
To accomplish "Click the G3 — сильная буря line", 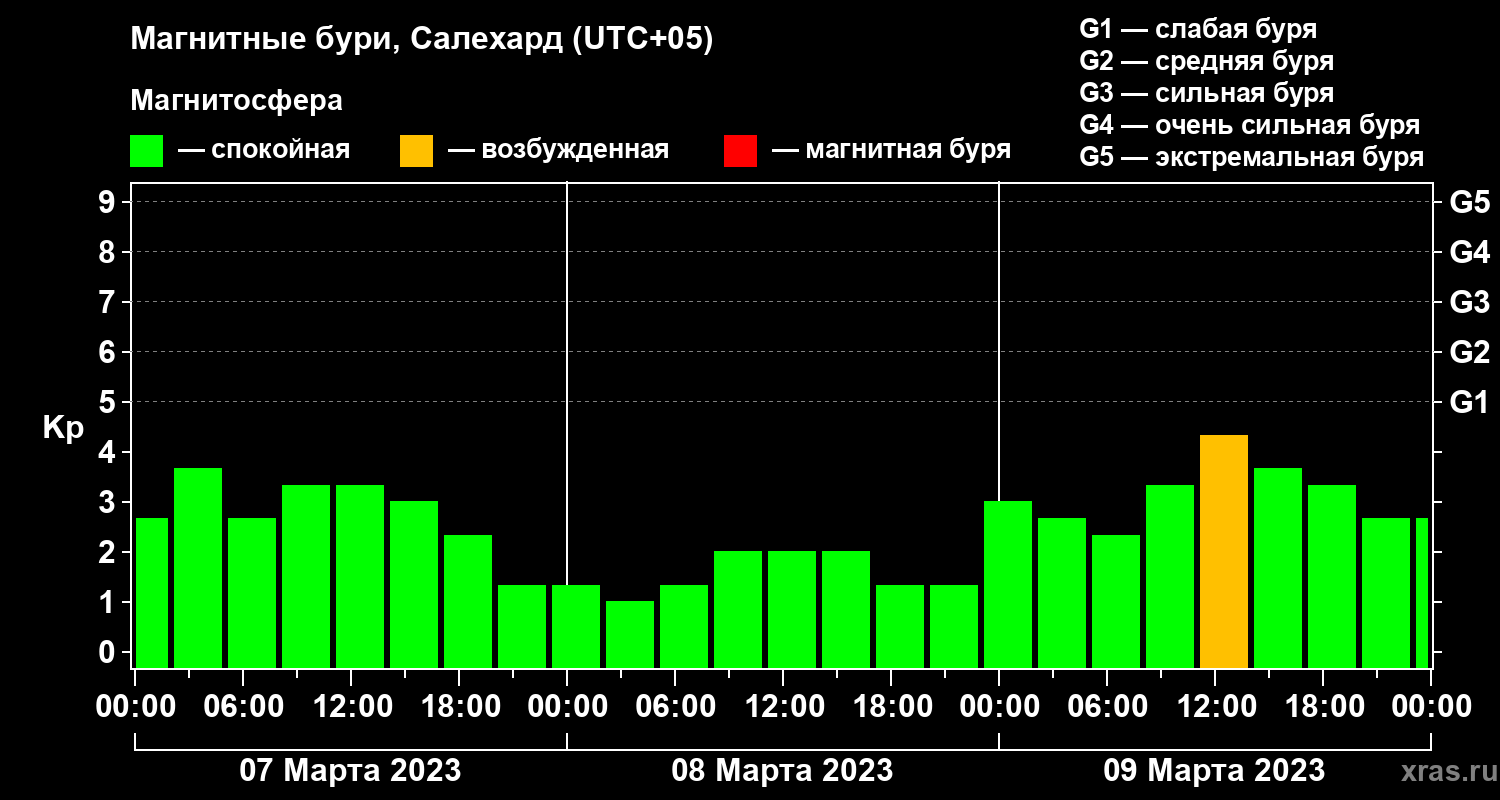I will pyautogui.click(x=1206, y=93).
